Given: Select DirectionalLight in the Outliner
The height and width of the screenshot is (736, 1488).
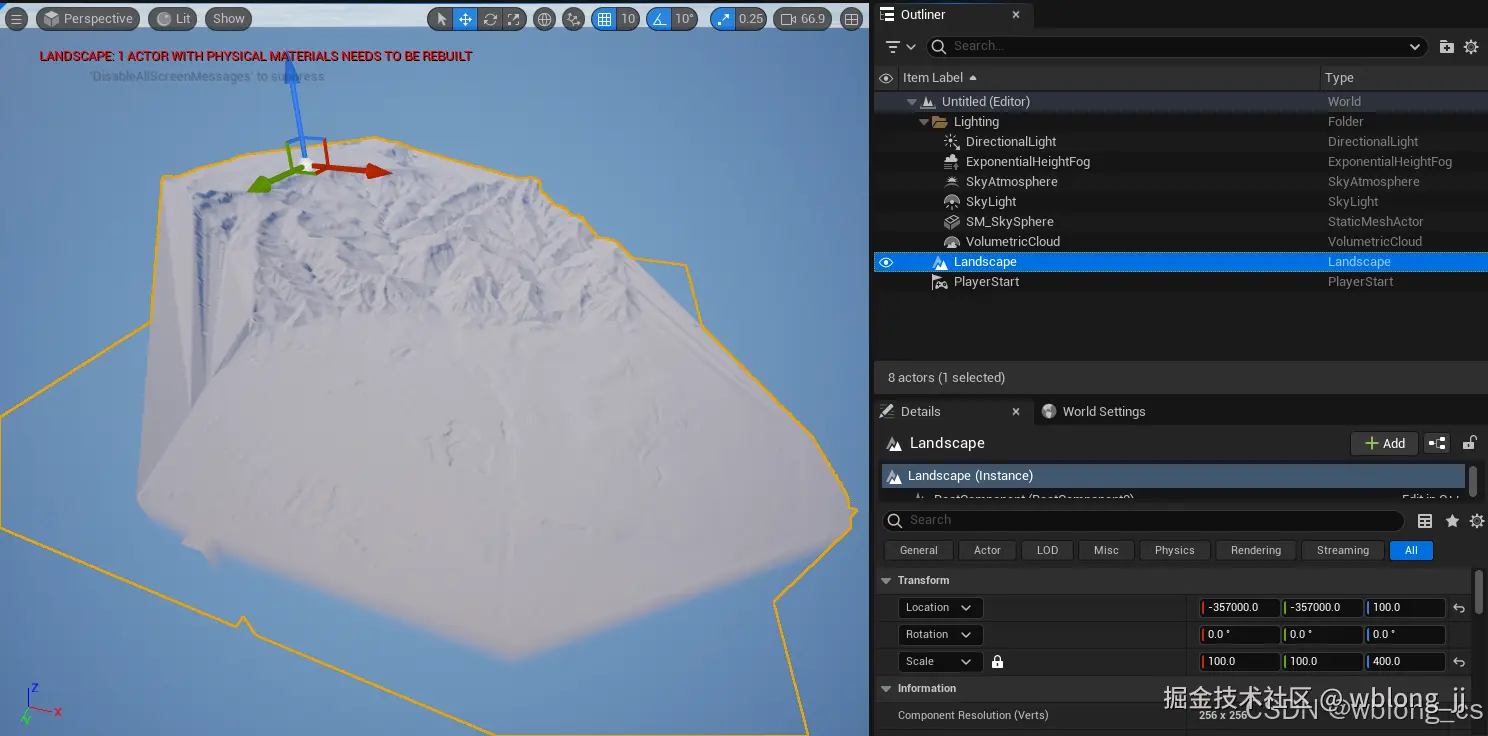Looking at the screenshot, I should (x=1011, y=142).
